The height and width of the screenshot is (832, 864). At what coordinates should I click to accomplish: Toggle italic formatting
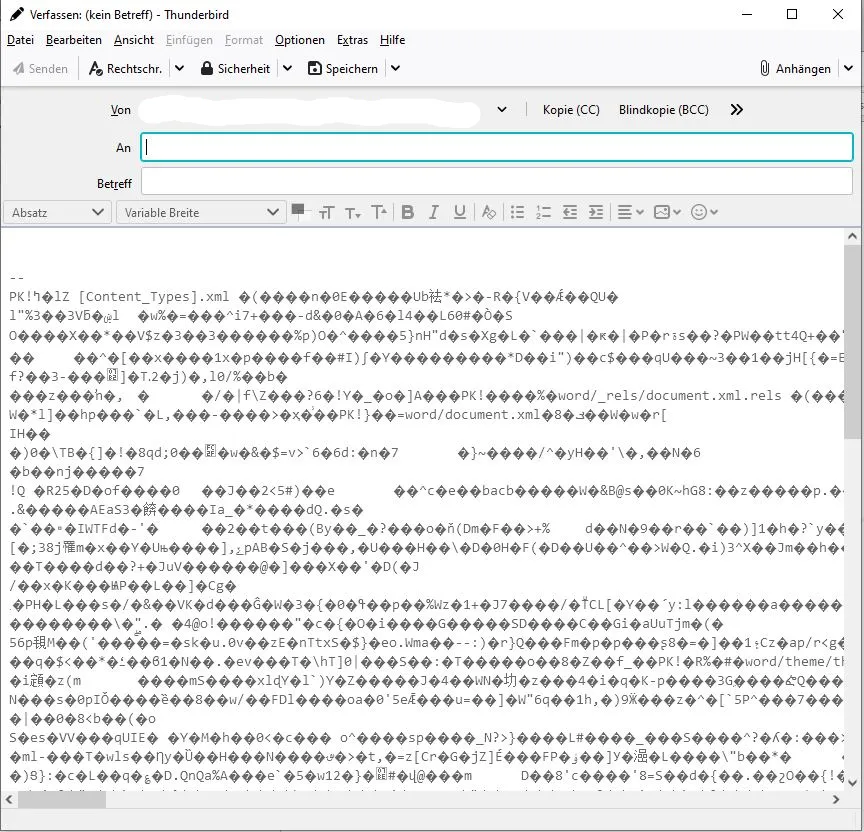tap(434, 212)
